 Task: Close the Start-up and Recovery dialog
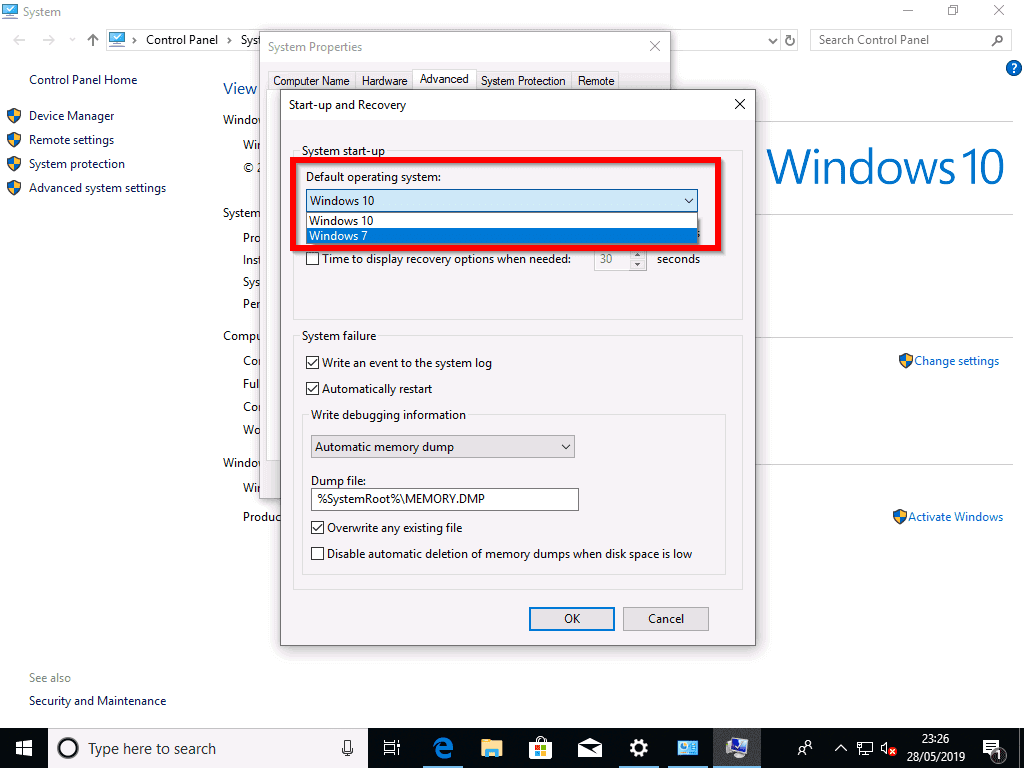pos(740,104)
